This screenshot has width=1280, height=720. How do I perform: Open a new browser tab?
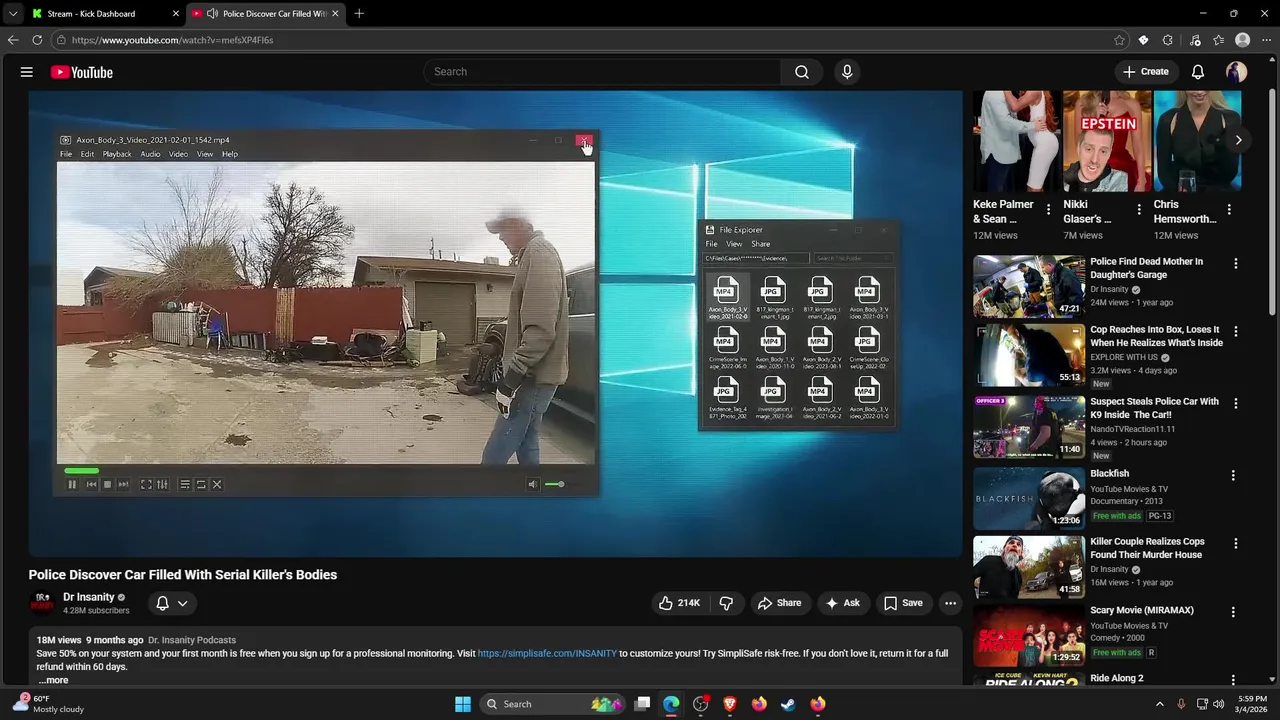pos(359,14)
